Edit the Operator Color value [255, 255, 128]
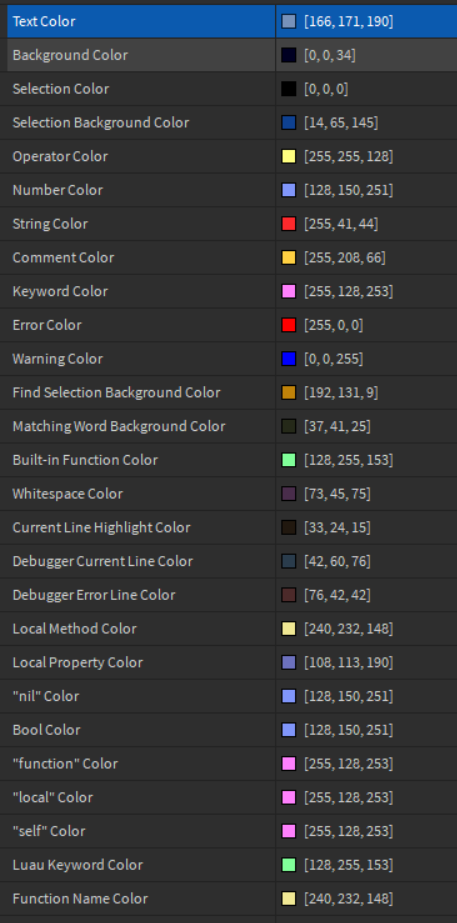This screenshot has width=457, height=923. 349,157
